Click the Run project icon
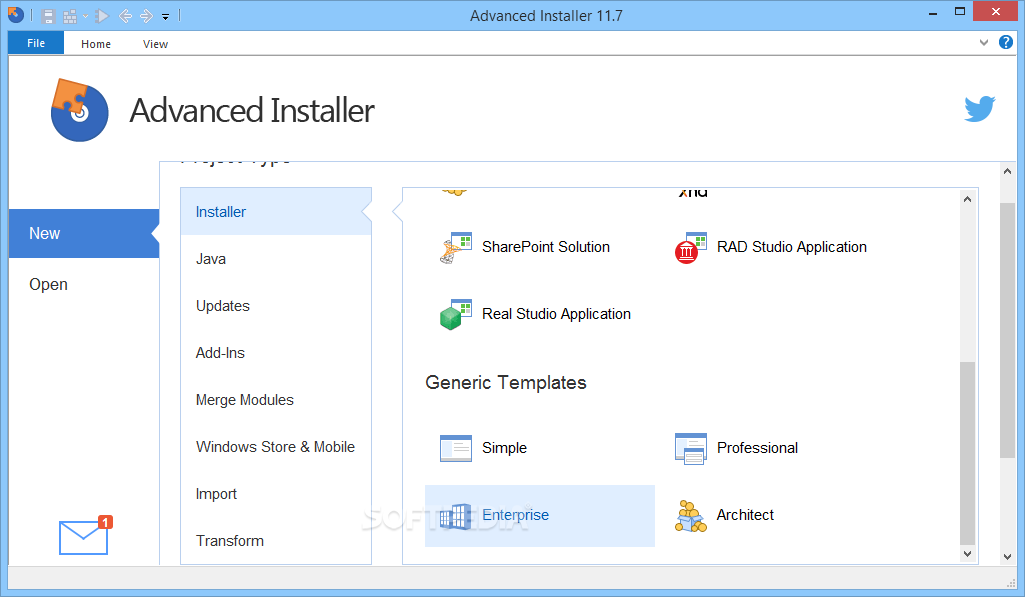The height and width of the screenshot is (597, 1025). point(101,16)
